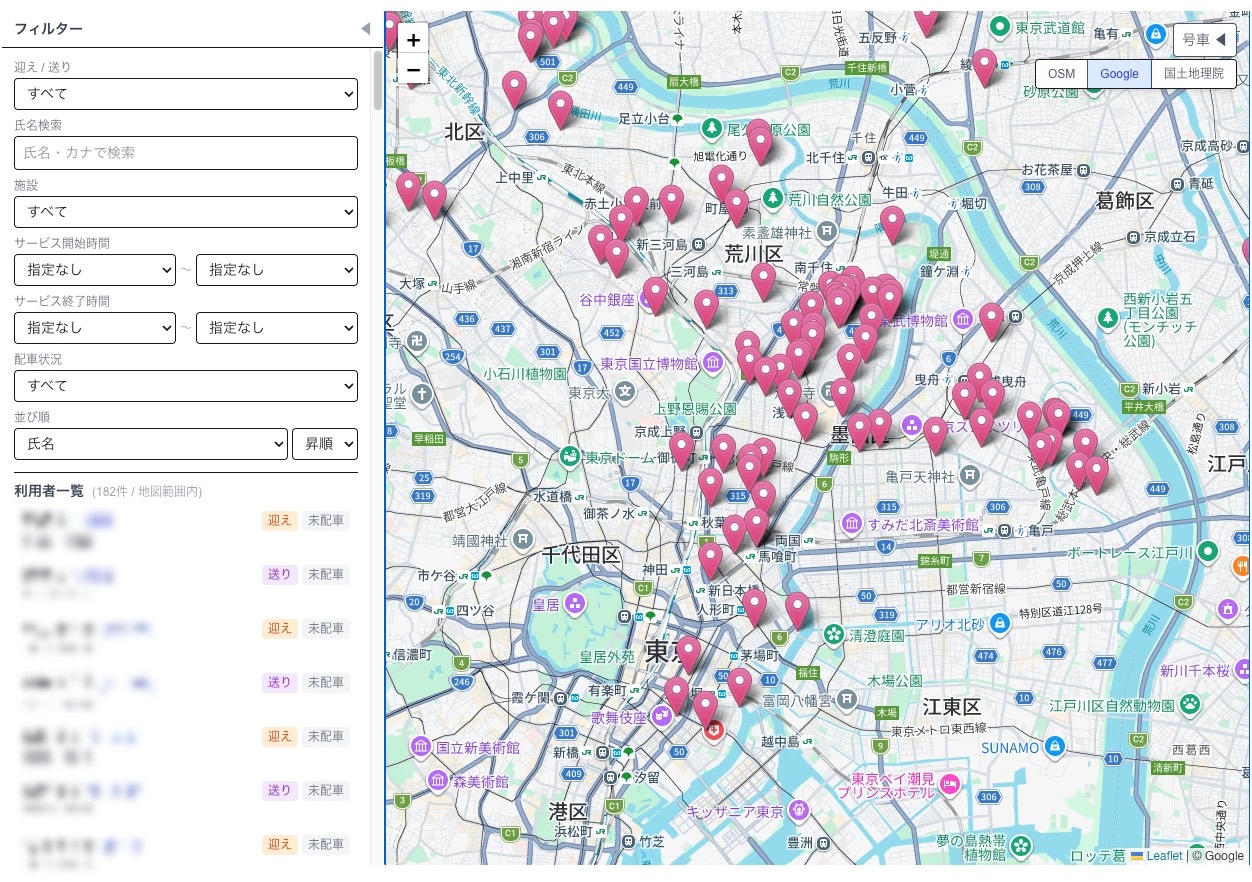Click the 清澄庭園 garden icon
The image size is (1252, 882).
(x=834, y=634)
